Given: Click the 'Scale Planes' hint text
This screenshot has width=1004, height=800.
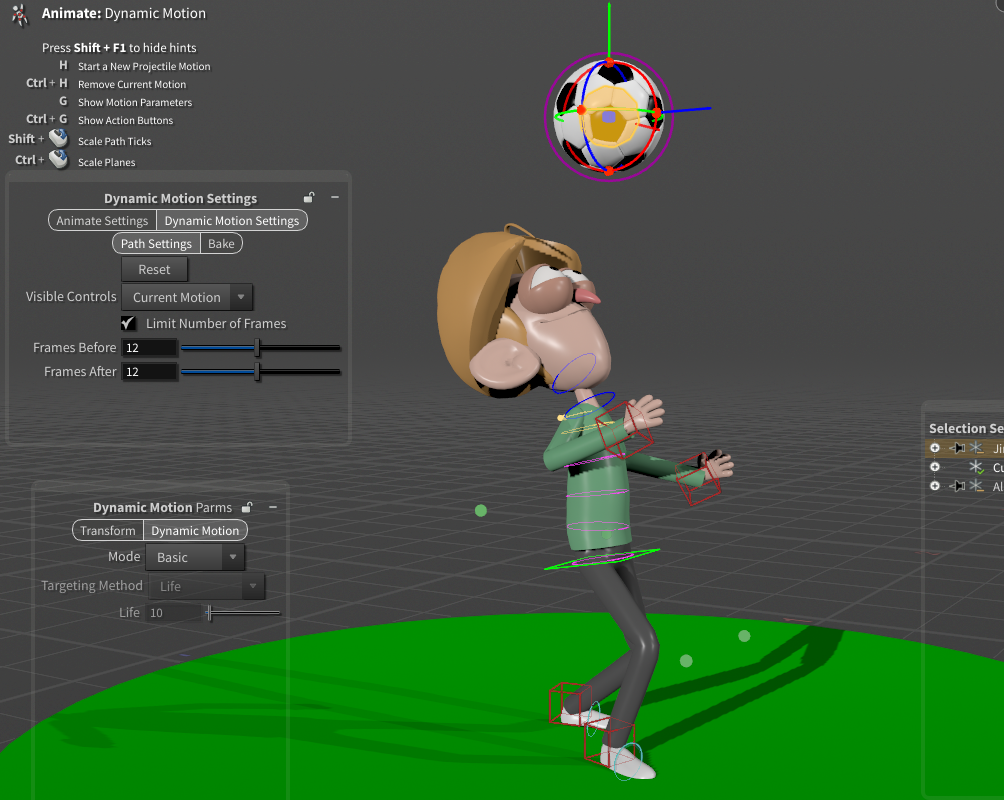Looking at the screenshot, I should coord(106,162).
